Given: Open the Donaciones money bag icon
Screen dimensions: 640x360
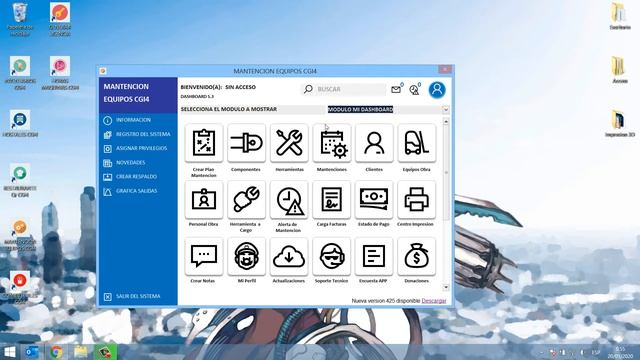Looking at the screenshot, I should pyautogui.click(x=416, y=256).
